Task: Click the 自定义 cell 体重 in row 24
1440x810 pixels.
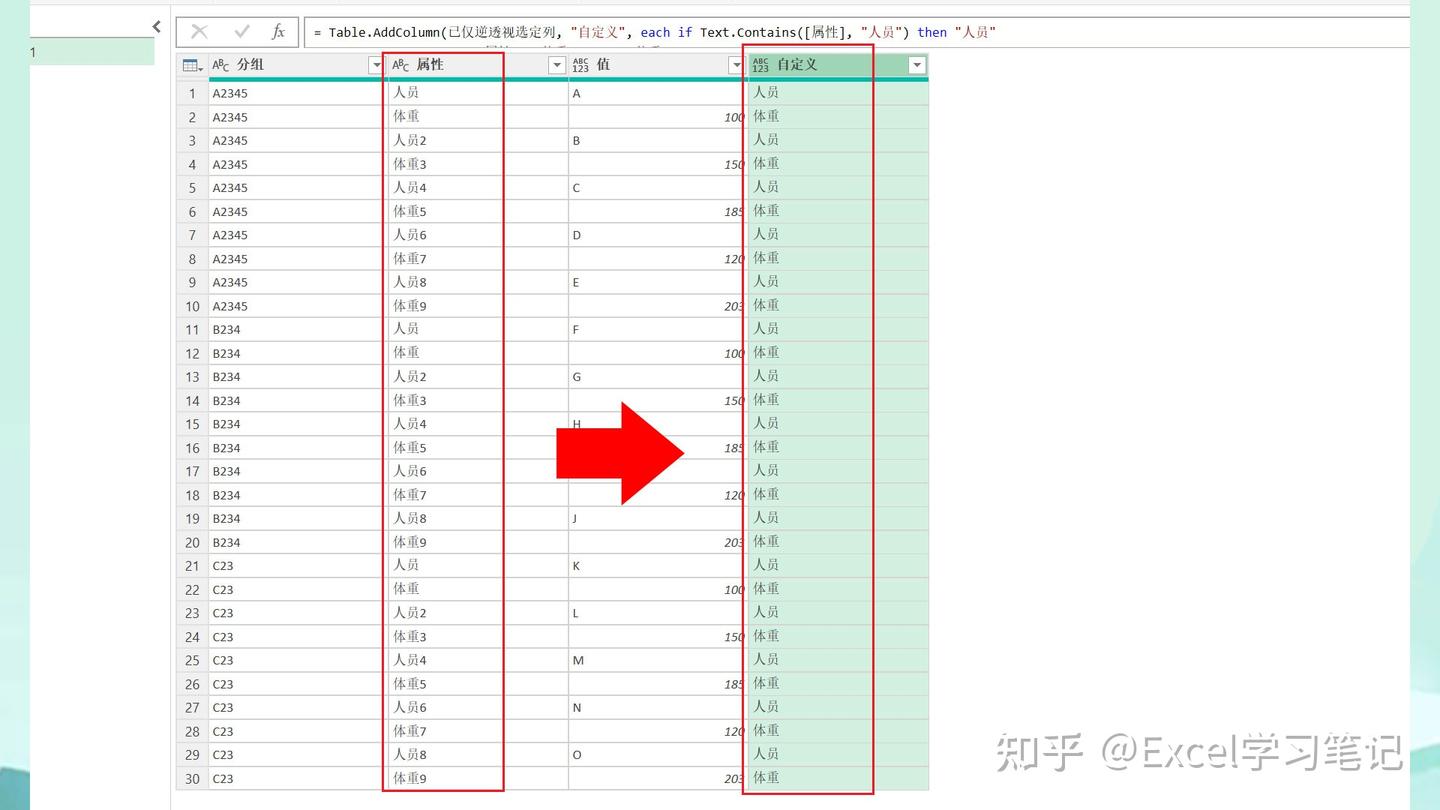Action: point(837,637)
